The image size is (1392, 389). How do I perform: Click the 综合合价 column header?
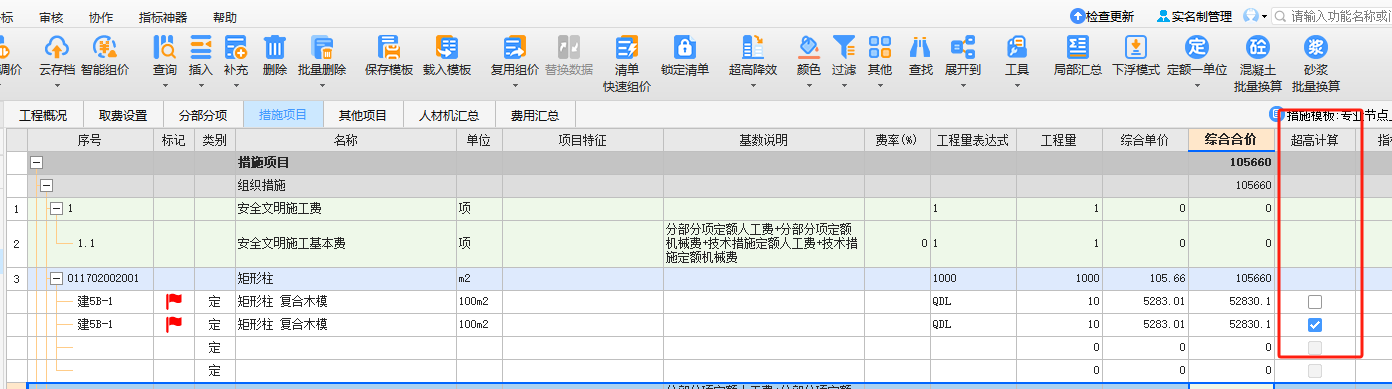[x=1231, y=140]
